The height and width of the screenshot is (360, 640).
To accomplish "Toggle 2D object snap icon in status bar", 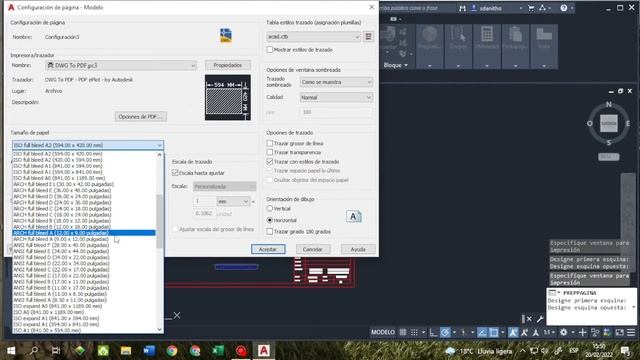I will point(493,332).
